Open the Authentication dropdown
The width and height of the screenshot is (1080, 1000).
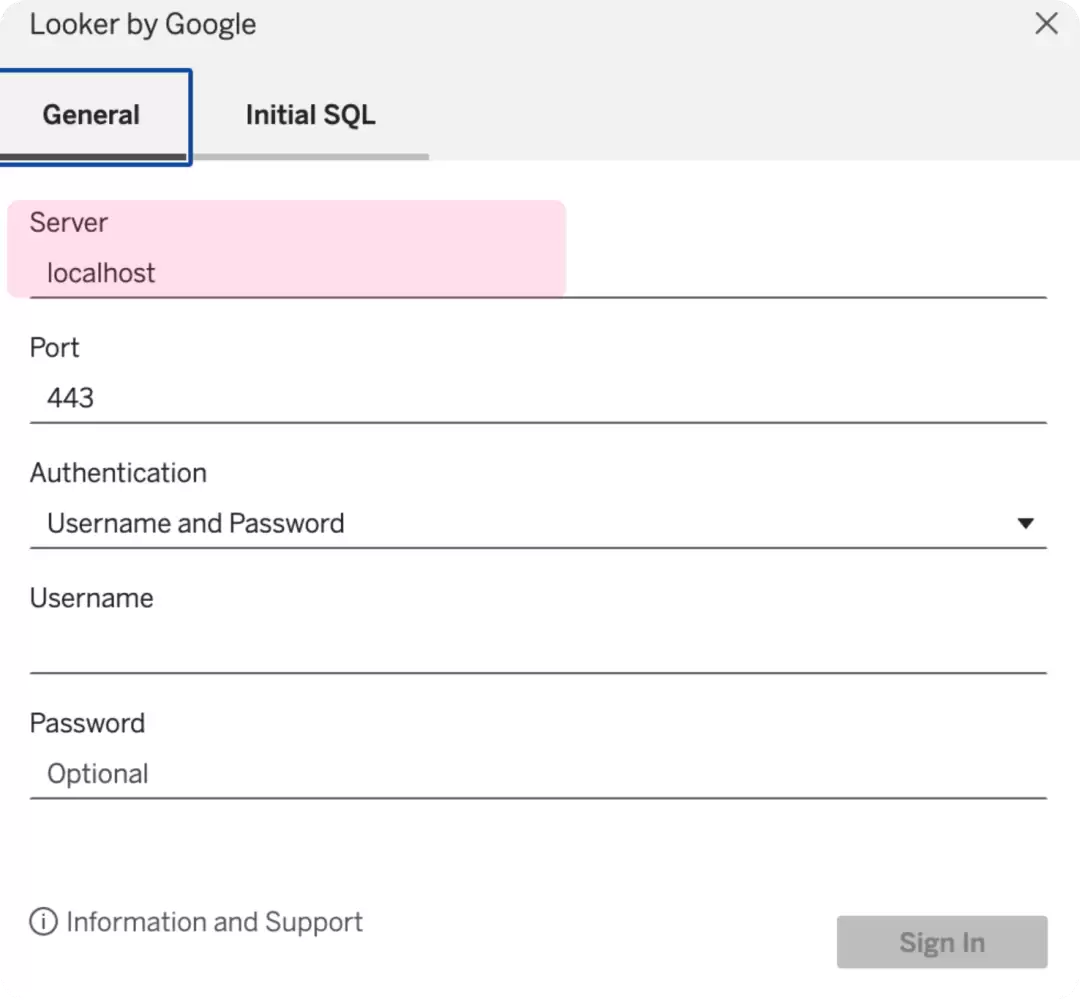point(538,523)
